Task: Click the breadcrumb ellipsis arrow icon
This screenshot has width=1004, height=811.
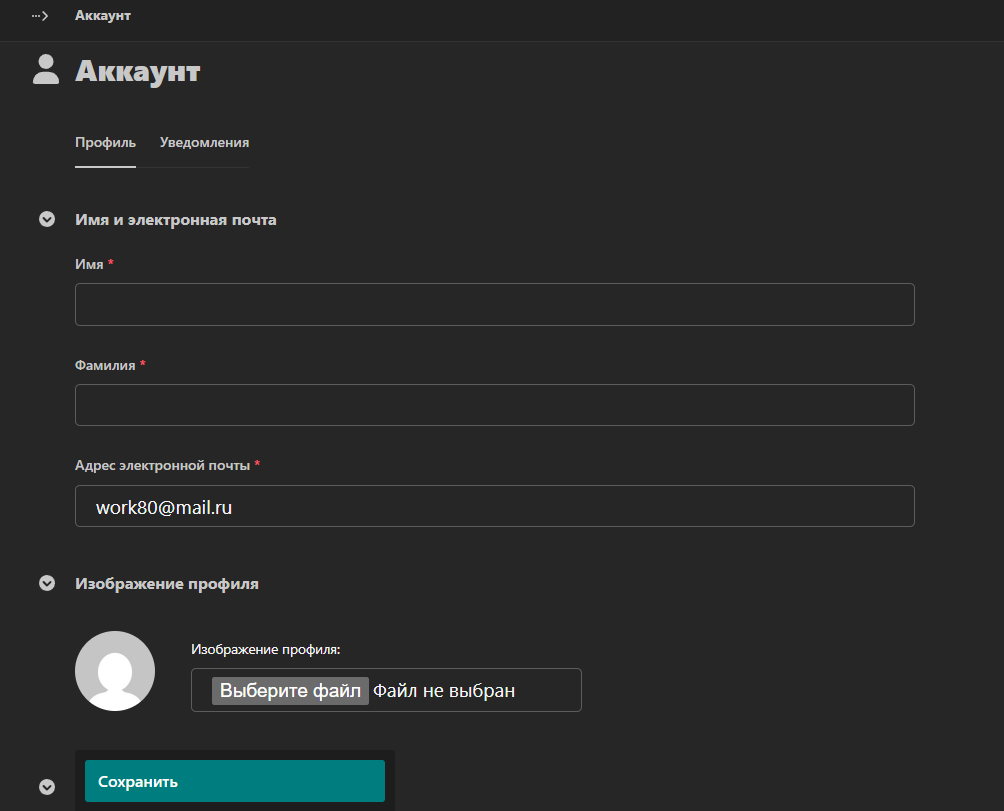Action: pyautogui.click(x=40, y=15)
